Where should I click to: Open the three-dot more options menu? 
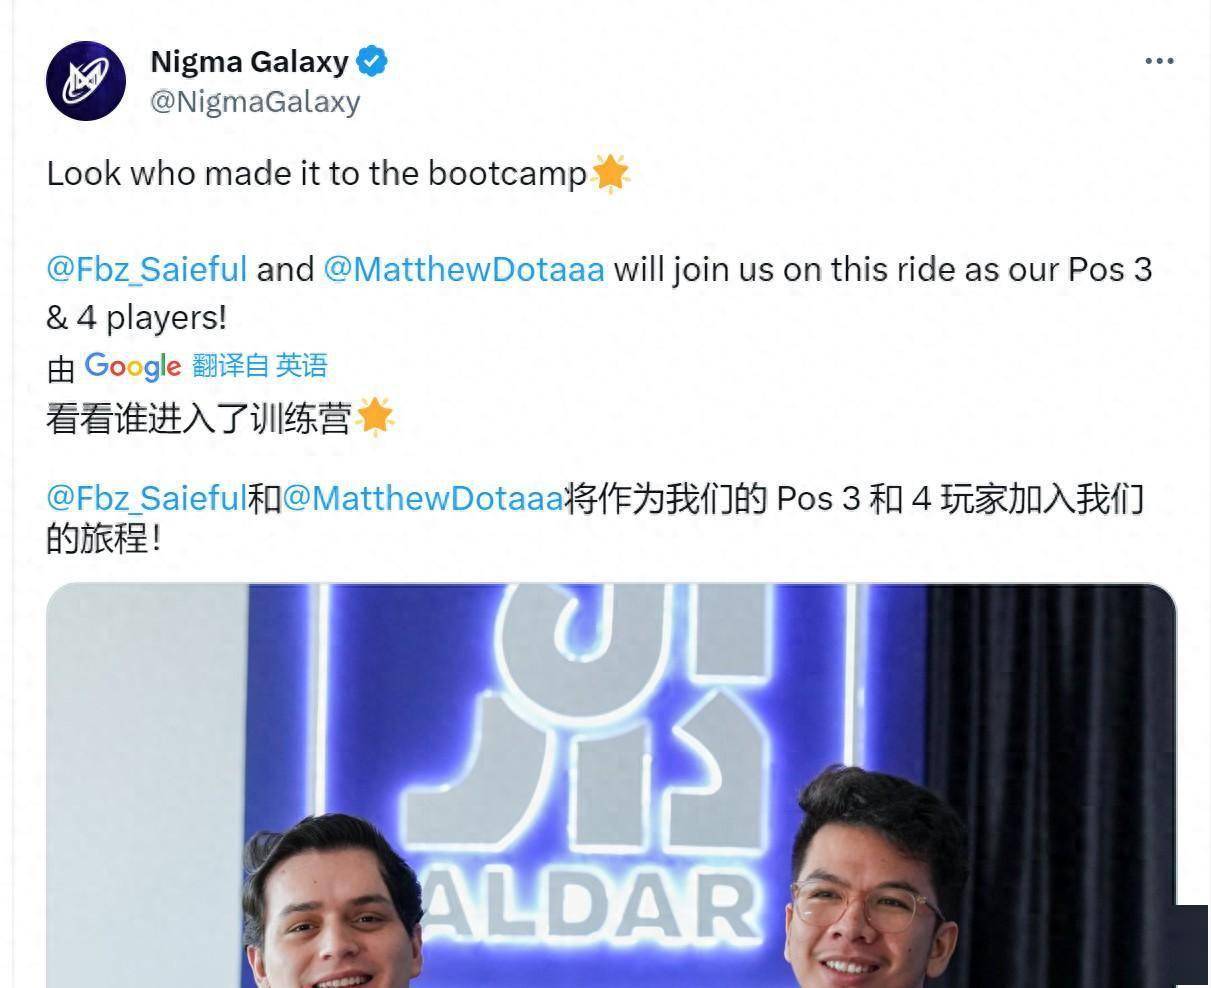tap(1159, 61)
